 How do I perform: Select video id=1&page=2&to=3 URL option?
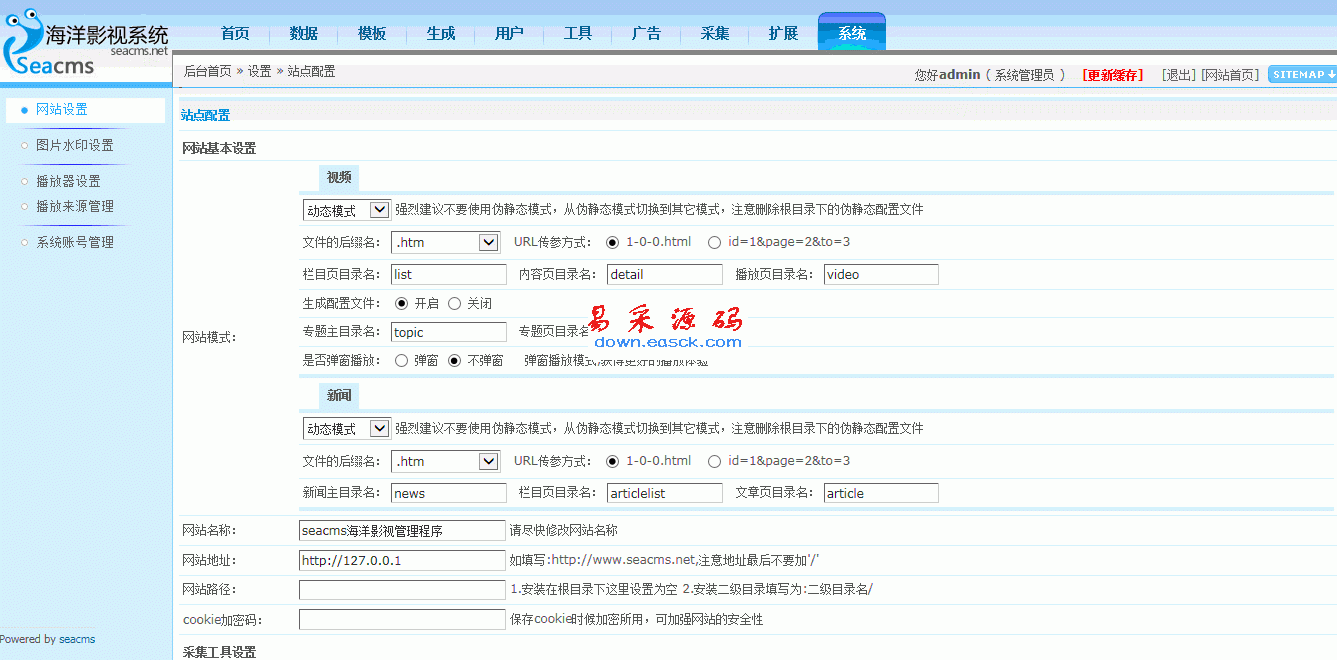714,242
